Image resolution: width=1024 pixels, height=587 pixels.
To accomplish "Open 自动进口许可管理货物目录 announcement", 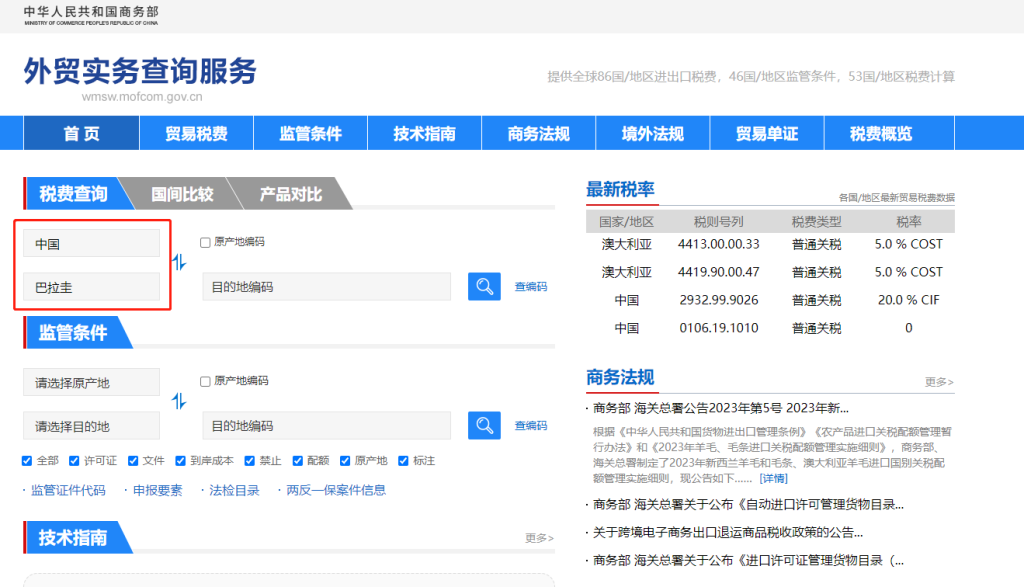I will click(748, 505).
